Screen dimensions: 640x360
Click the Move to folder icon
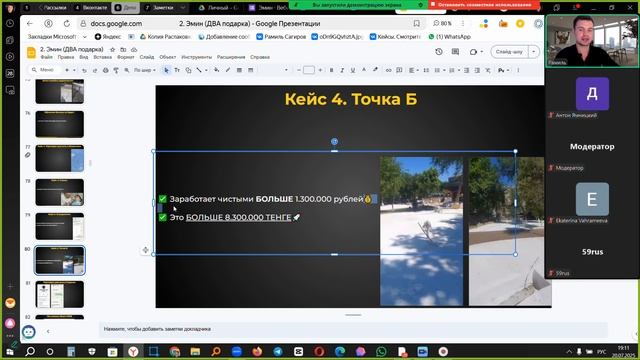[123, 49]
